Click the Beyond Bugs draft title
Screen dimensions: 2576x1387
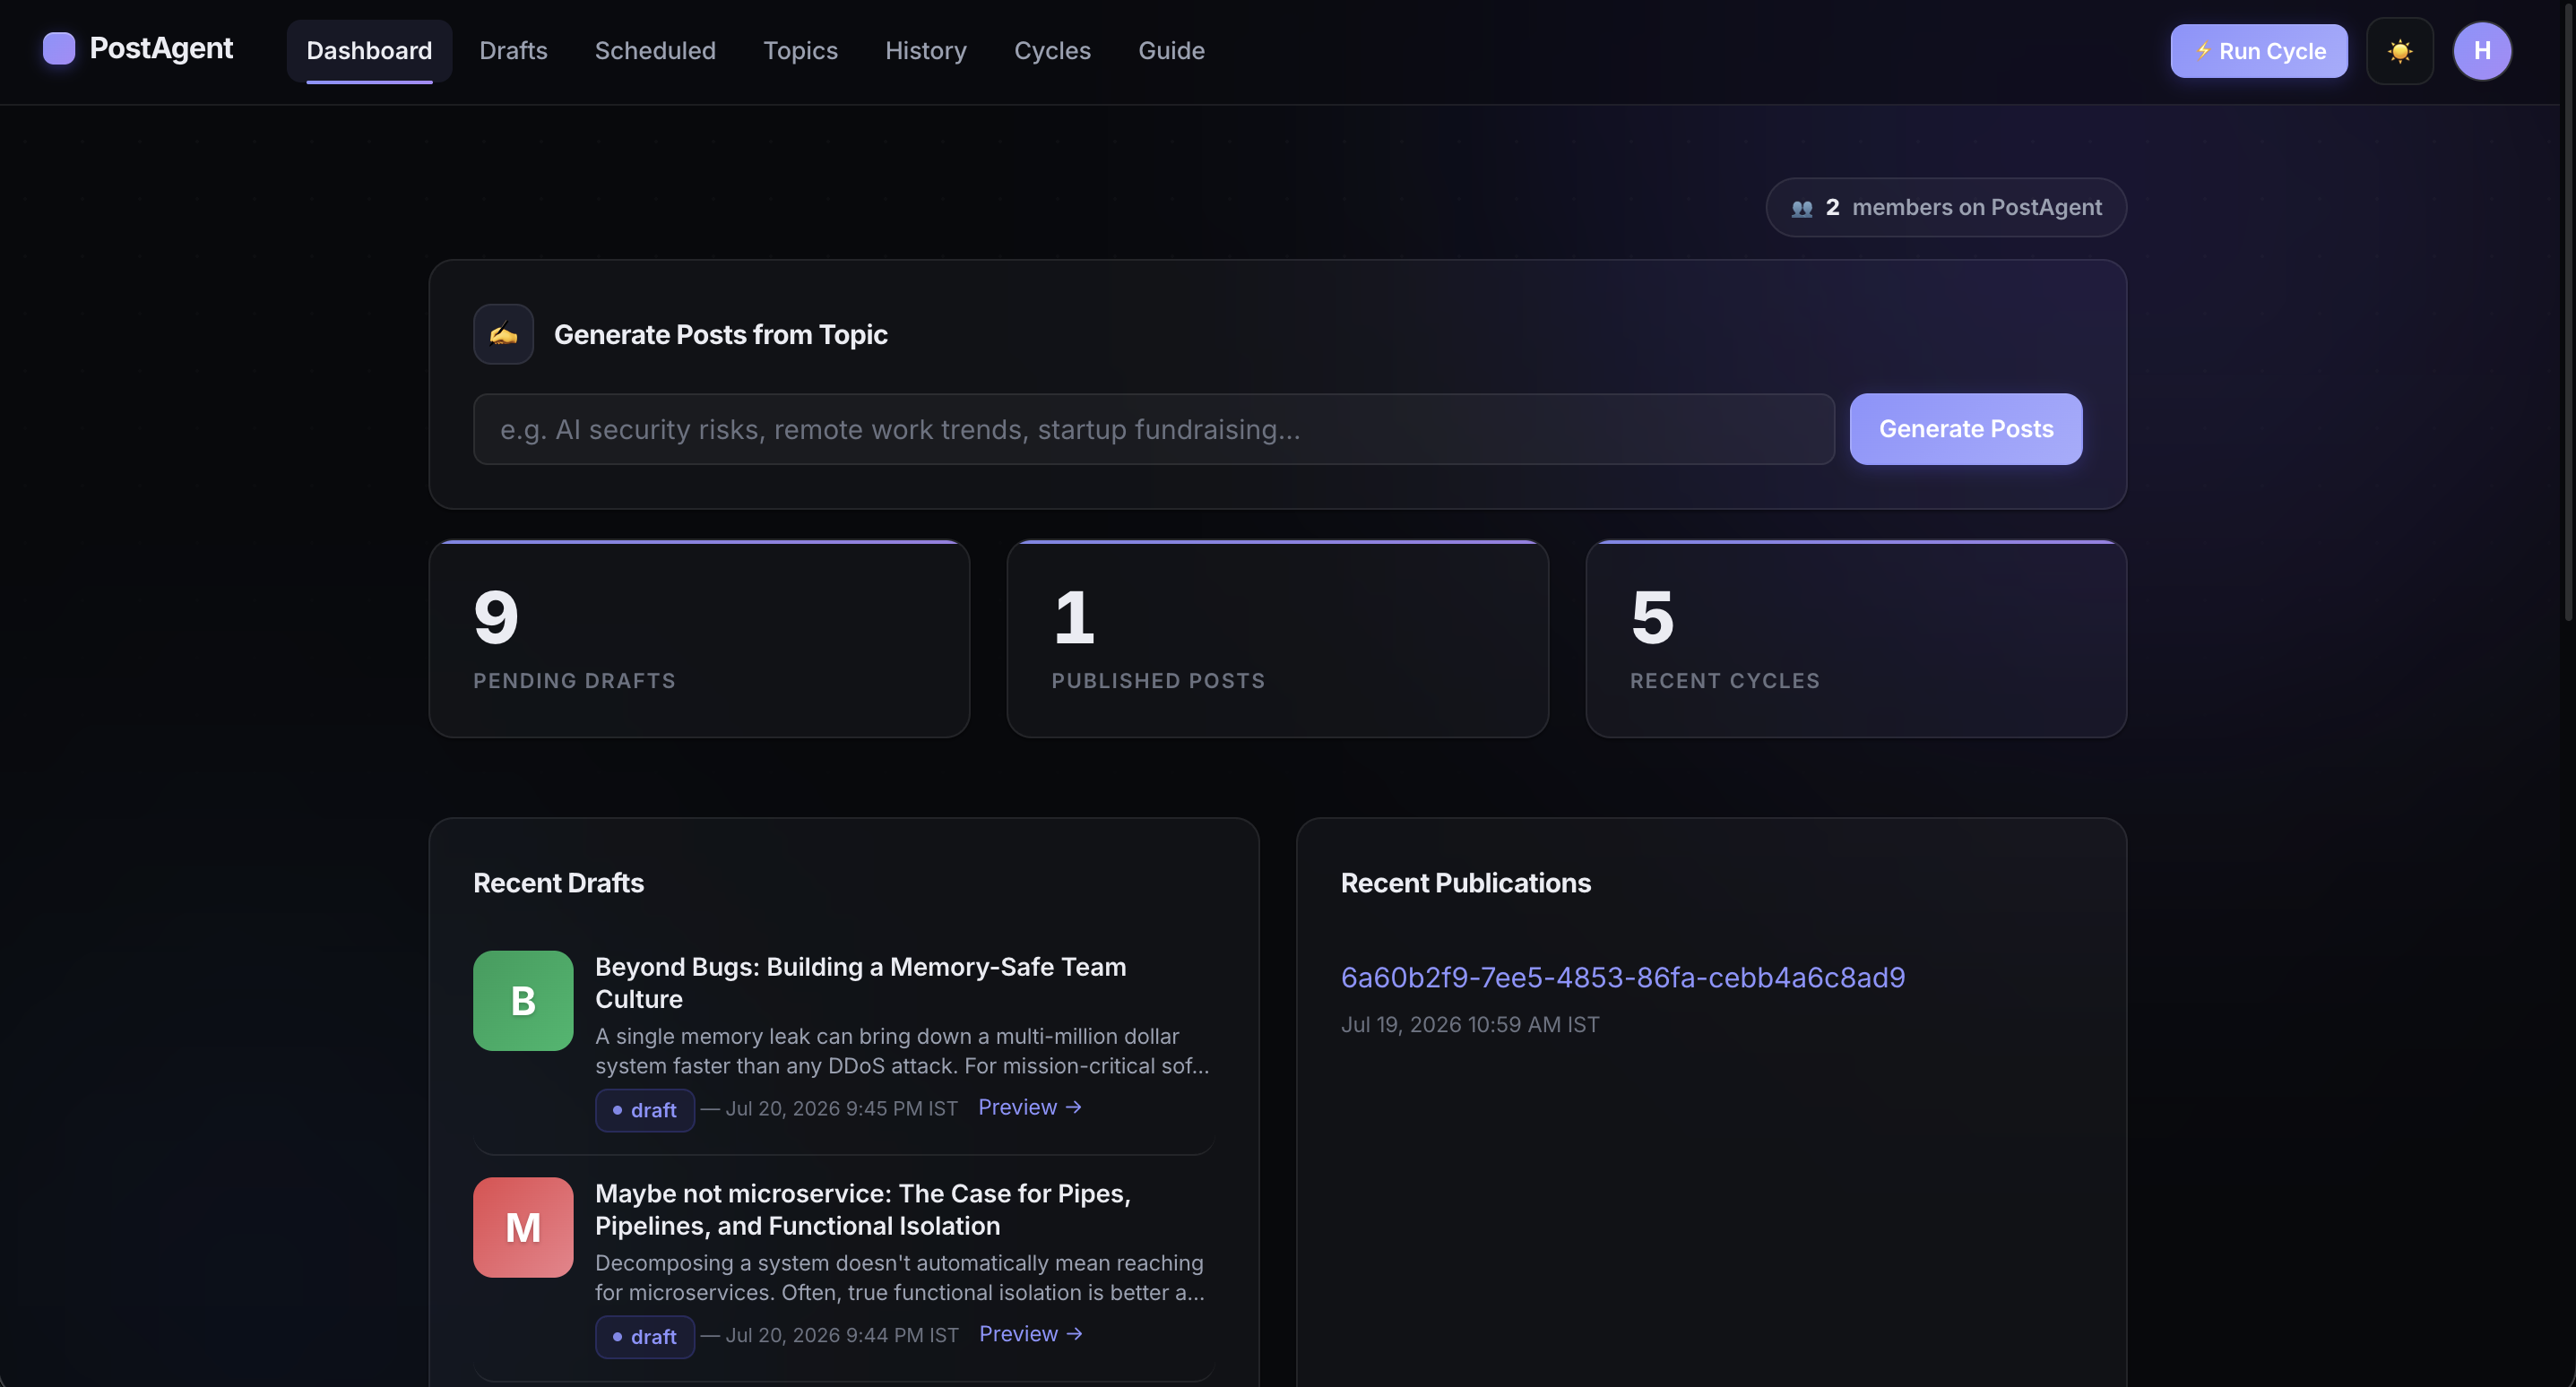click(860, 983)
